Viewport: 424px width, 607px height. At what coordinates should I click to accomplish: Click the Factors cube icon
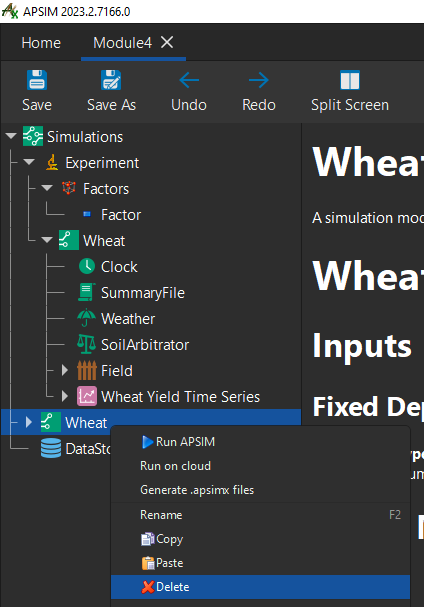click(x=69, y=188)
